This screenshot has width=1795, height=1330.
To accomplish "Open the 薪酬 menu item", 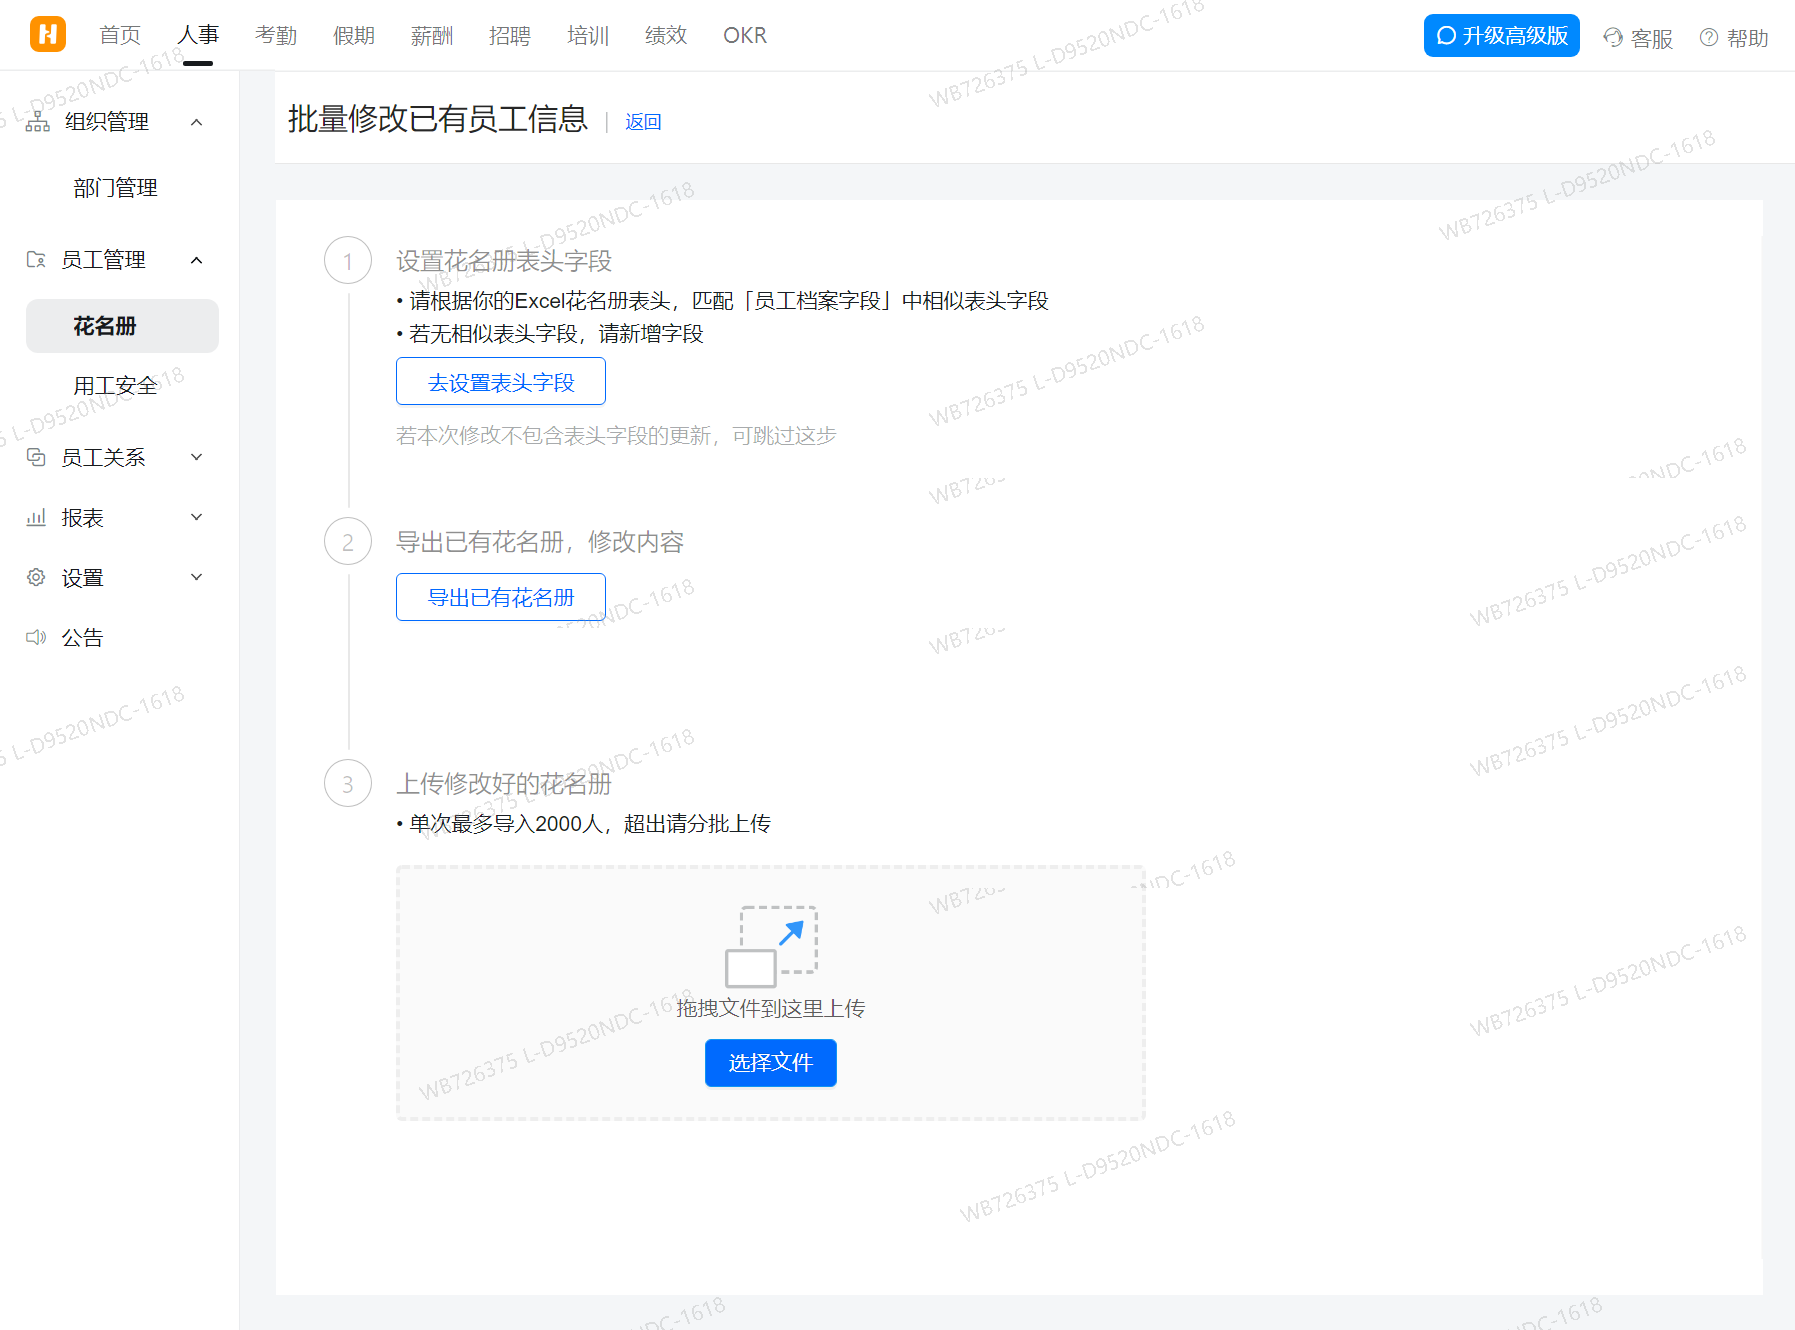I will (x=431, y=35).
